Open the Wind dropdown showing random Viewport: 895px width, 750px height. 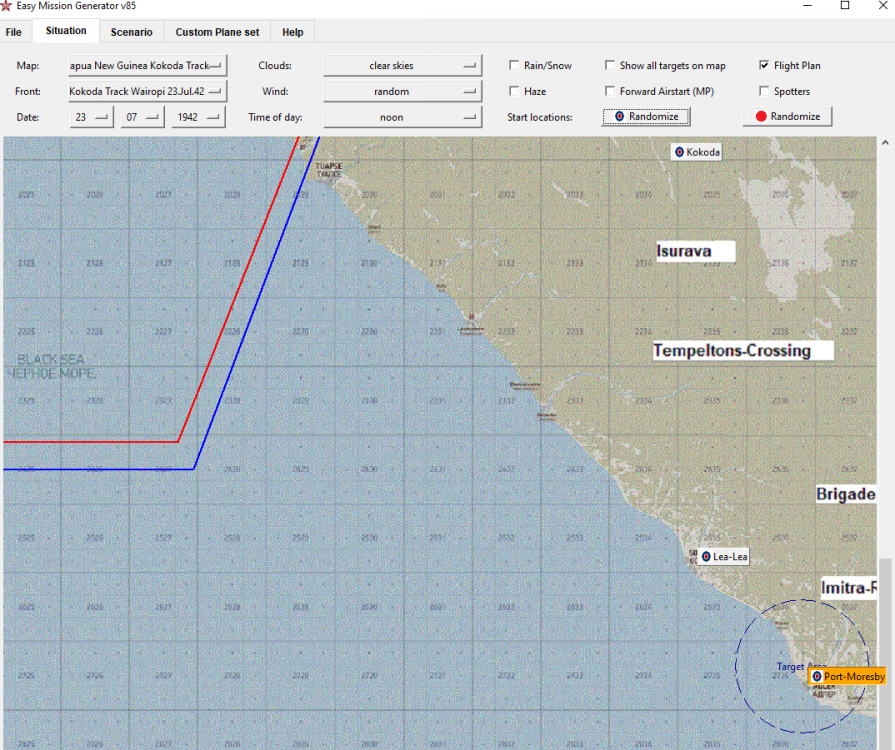[402, 91]
